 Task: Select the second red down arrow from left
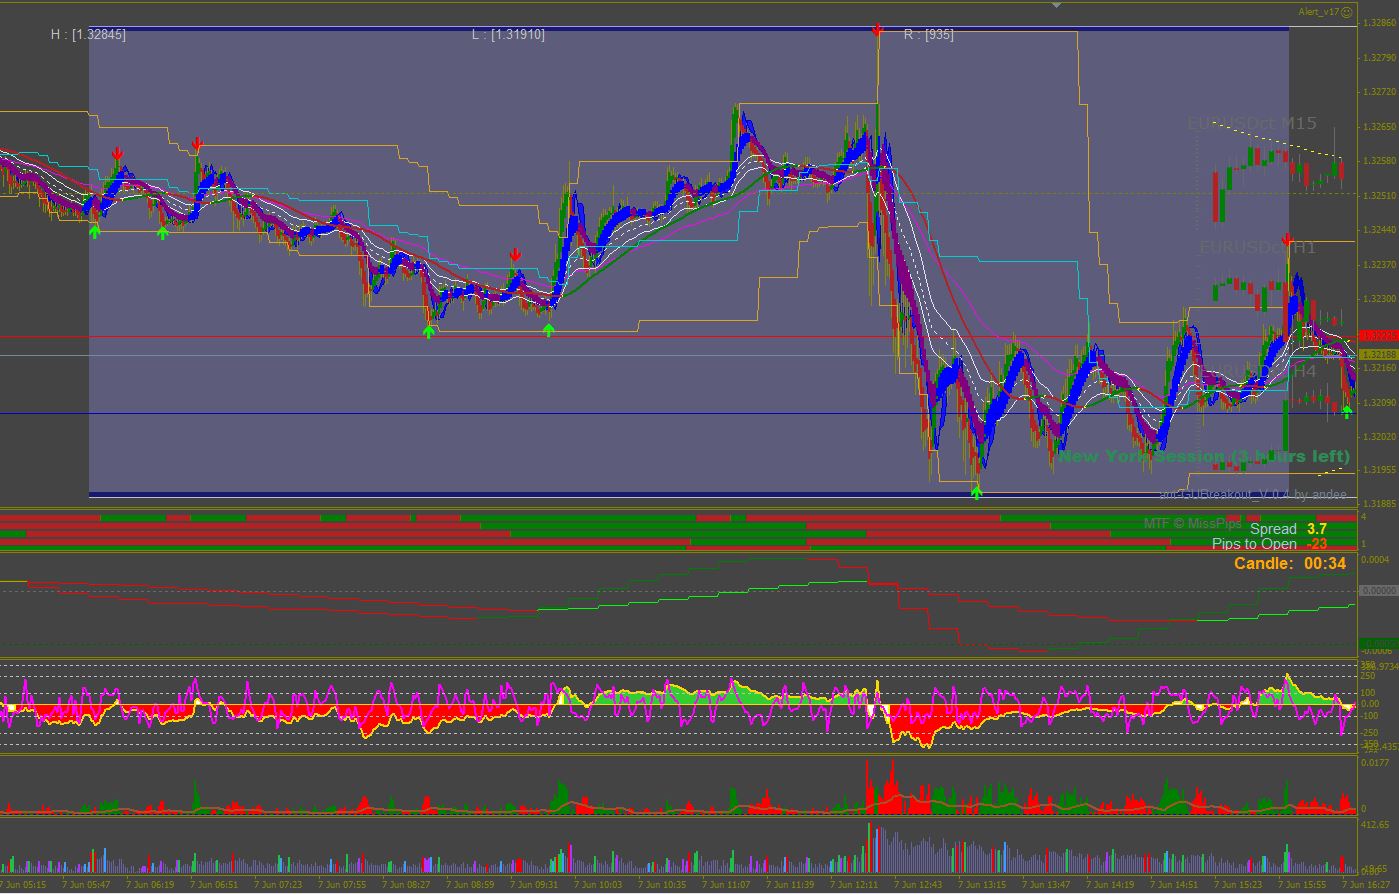coord(198,144)
